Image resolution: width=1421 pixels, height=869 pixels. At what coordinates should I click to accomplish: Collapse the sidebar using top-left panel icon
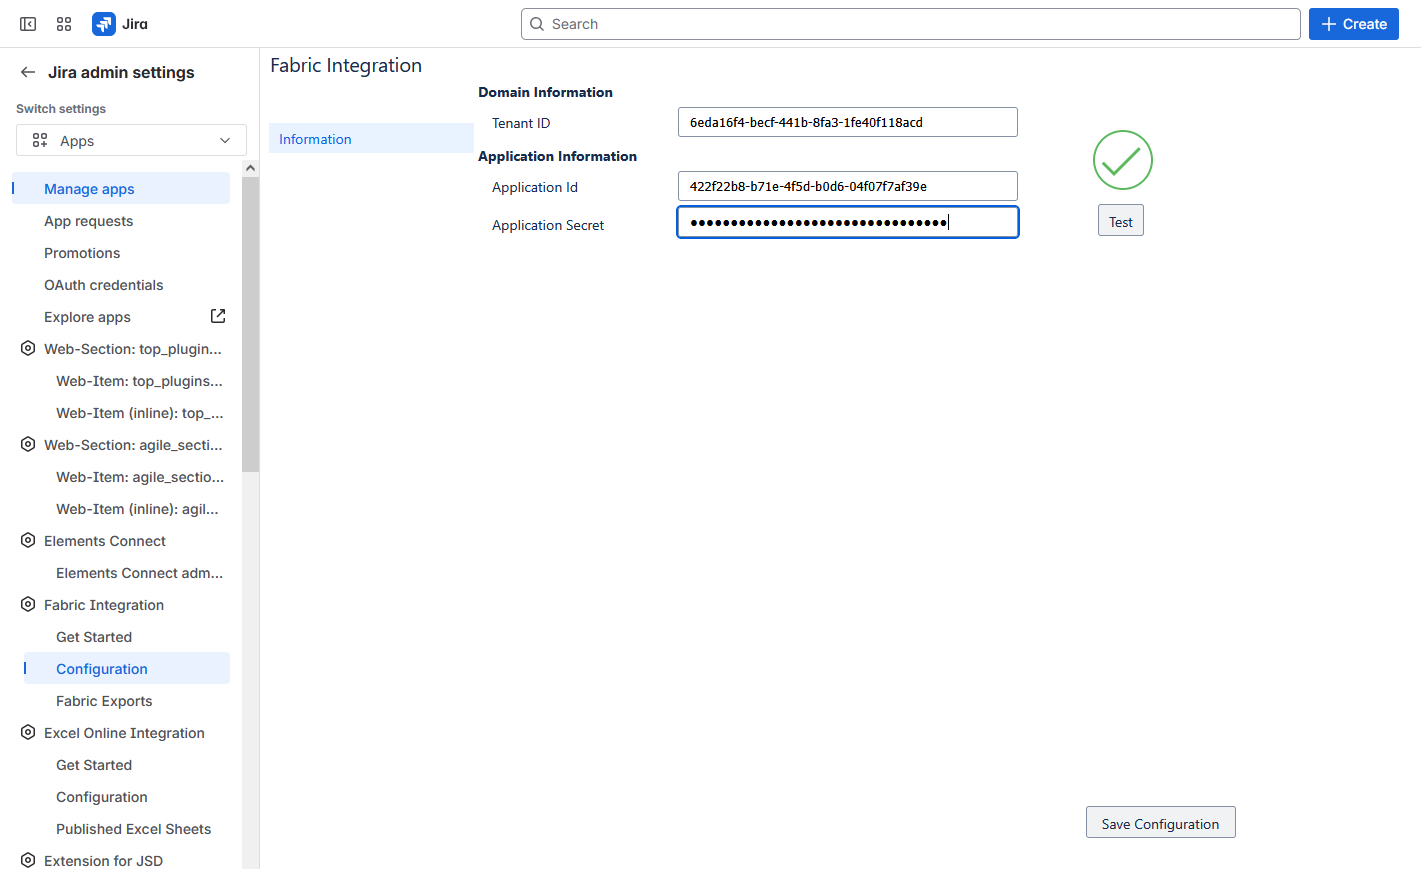point(28,24)
